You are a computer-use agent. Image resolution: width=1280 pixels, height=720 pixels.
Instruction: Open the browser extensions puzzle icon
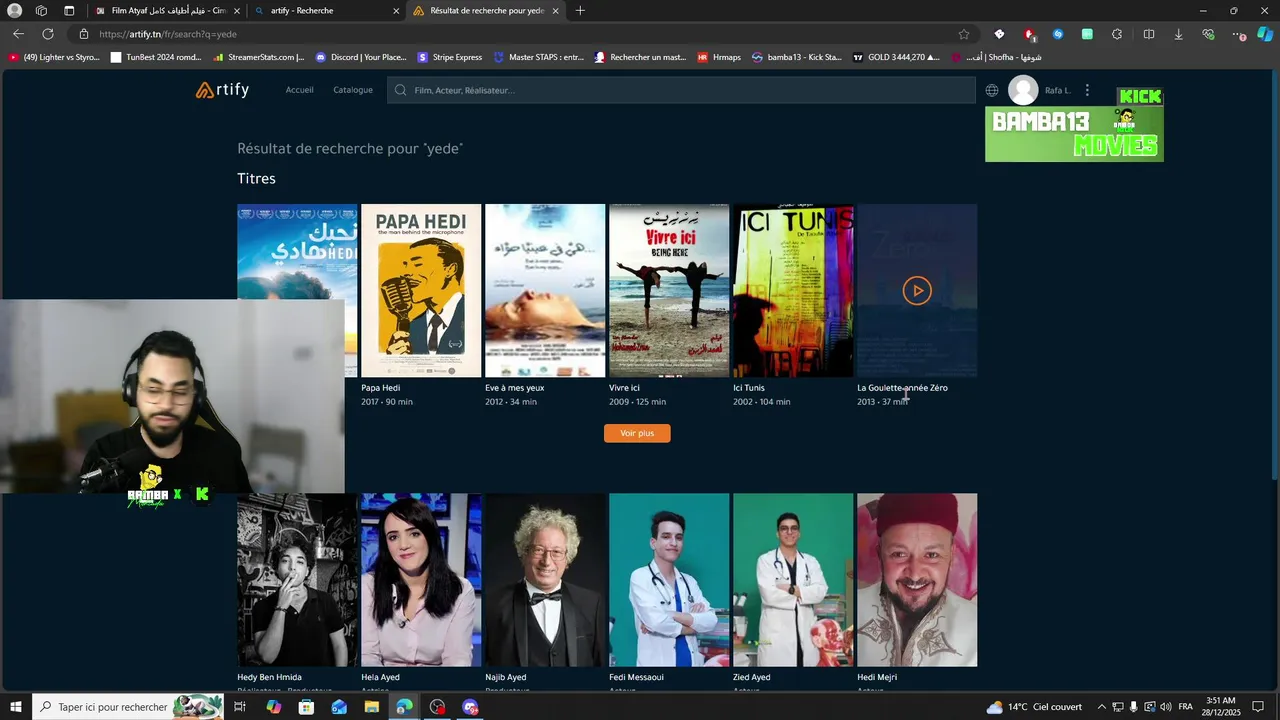coord(1117,34)
